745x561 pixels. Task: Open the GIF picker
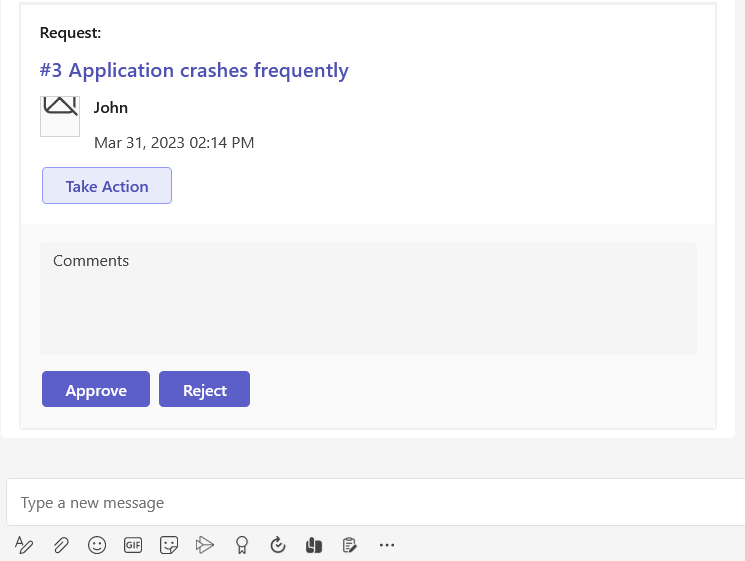pyautogui.click(x=133, y=545)
